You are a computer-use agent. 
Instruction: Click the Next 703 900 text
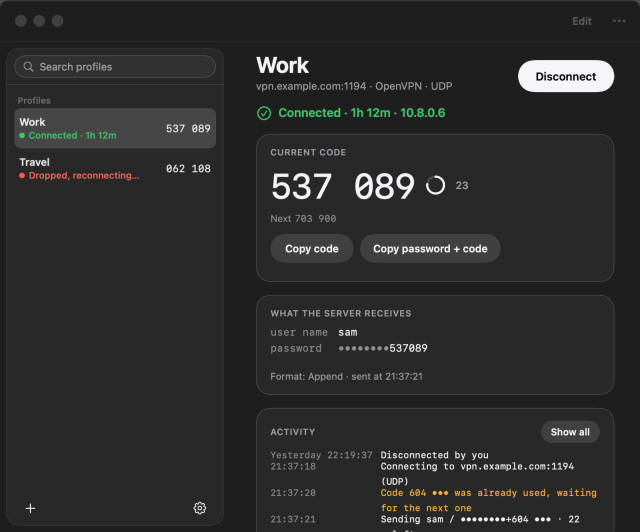[303, 219]
